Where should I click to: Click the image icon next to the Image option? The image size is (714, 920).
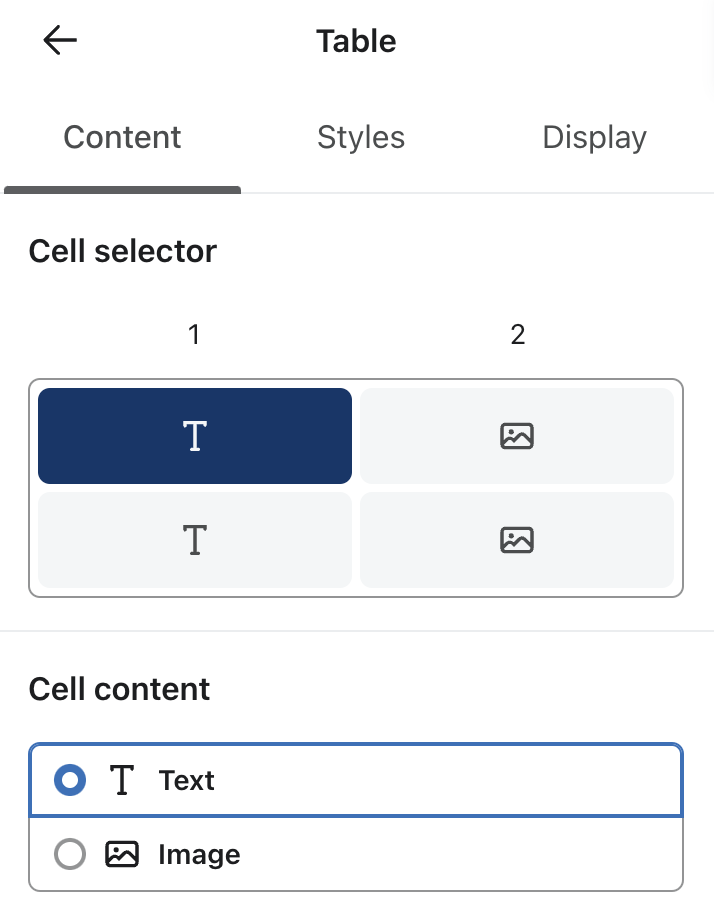pyautogui.click(x=121, y=854)
